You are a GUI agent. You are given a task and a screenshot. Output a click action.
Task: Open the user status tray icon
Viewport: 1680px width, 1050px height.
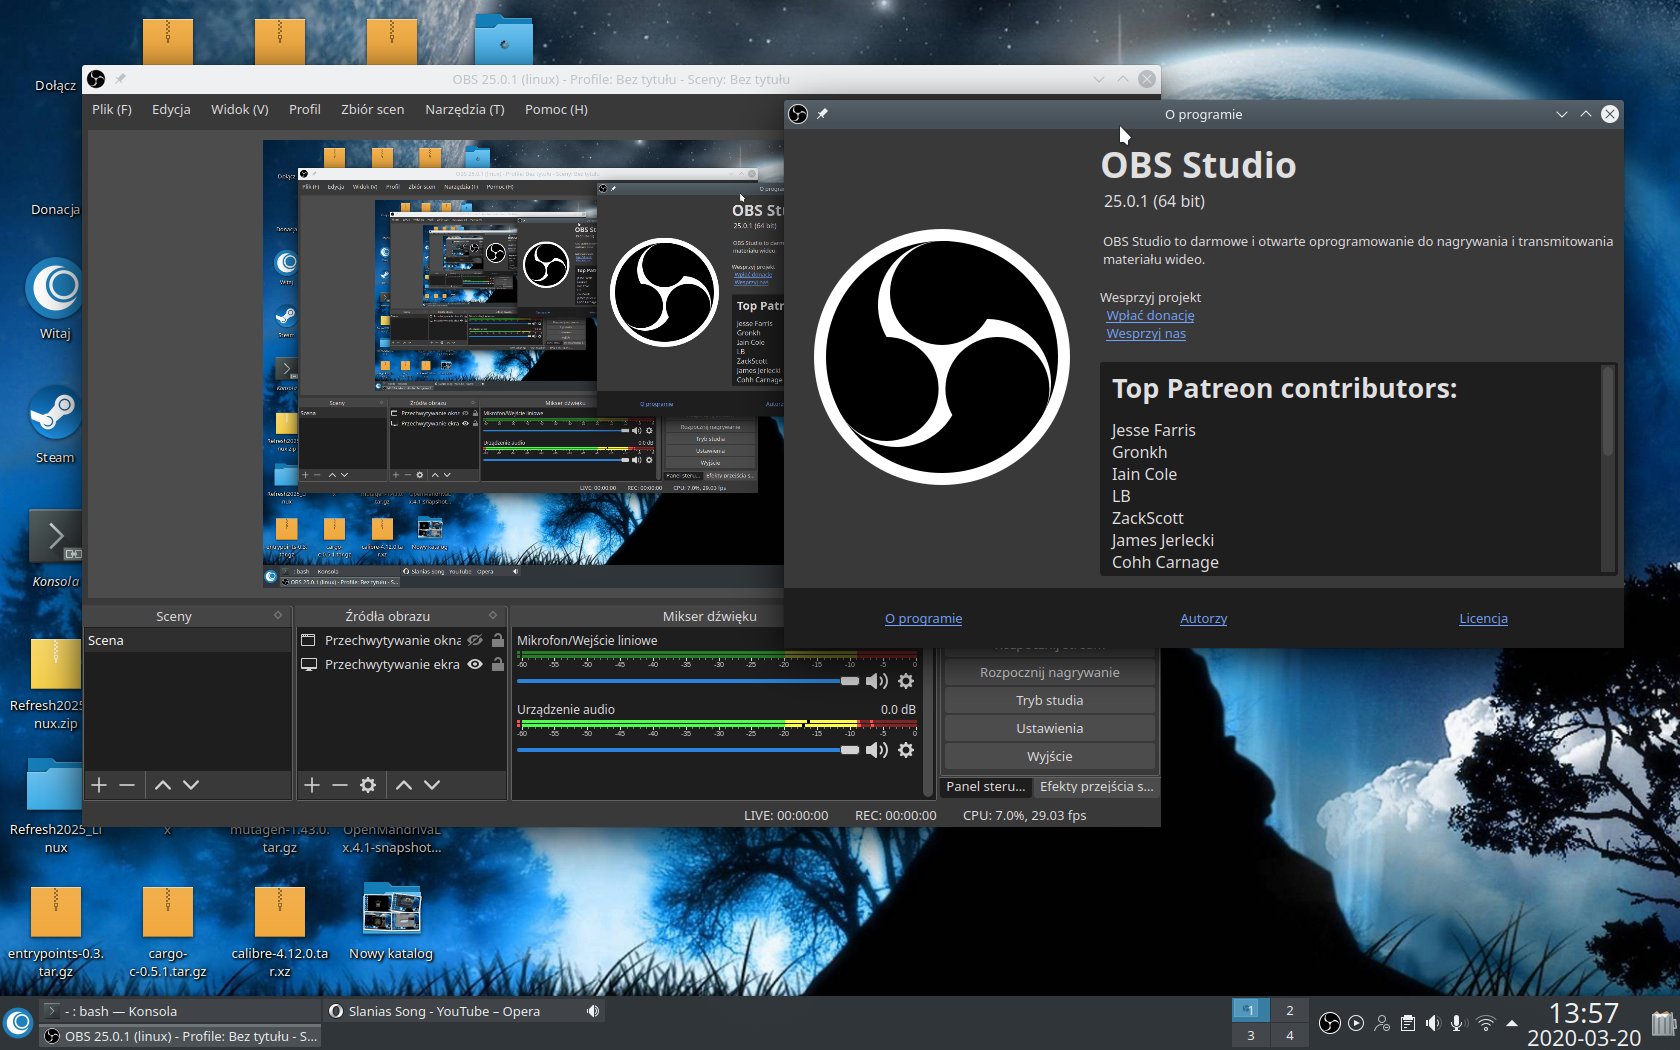pos(1382,1023)
